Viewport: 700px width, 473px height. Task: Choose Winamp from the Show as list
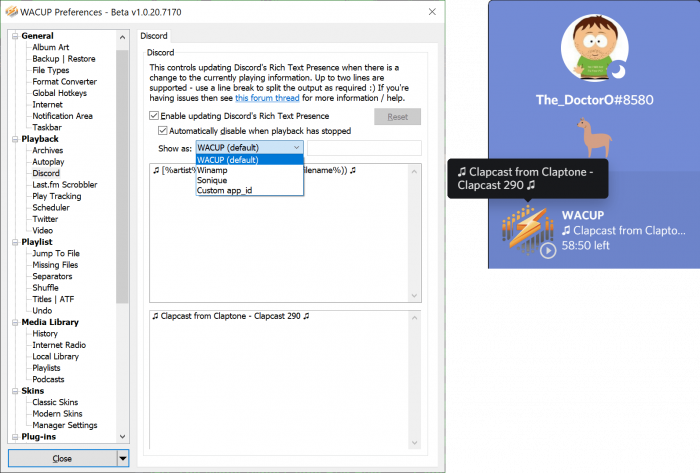[250, 170]
